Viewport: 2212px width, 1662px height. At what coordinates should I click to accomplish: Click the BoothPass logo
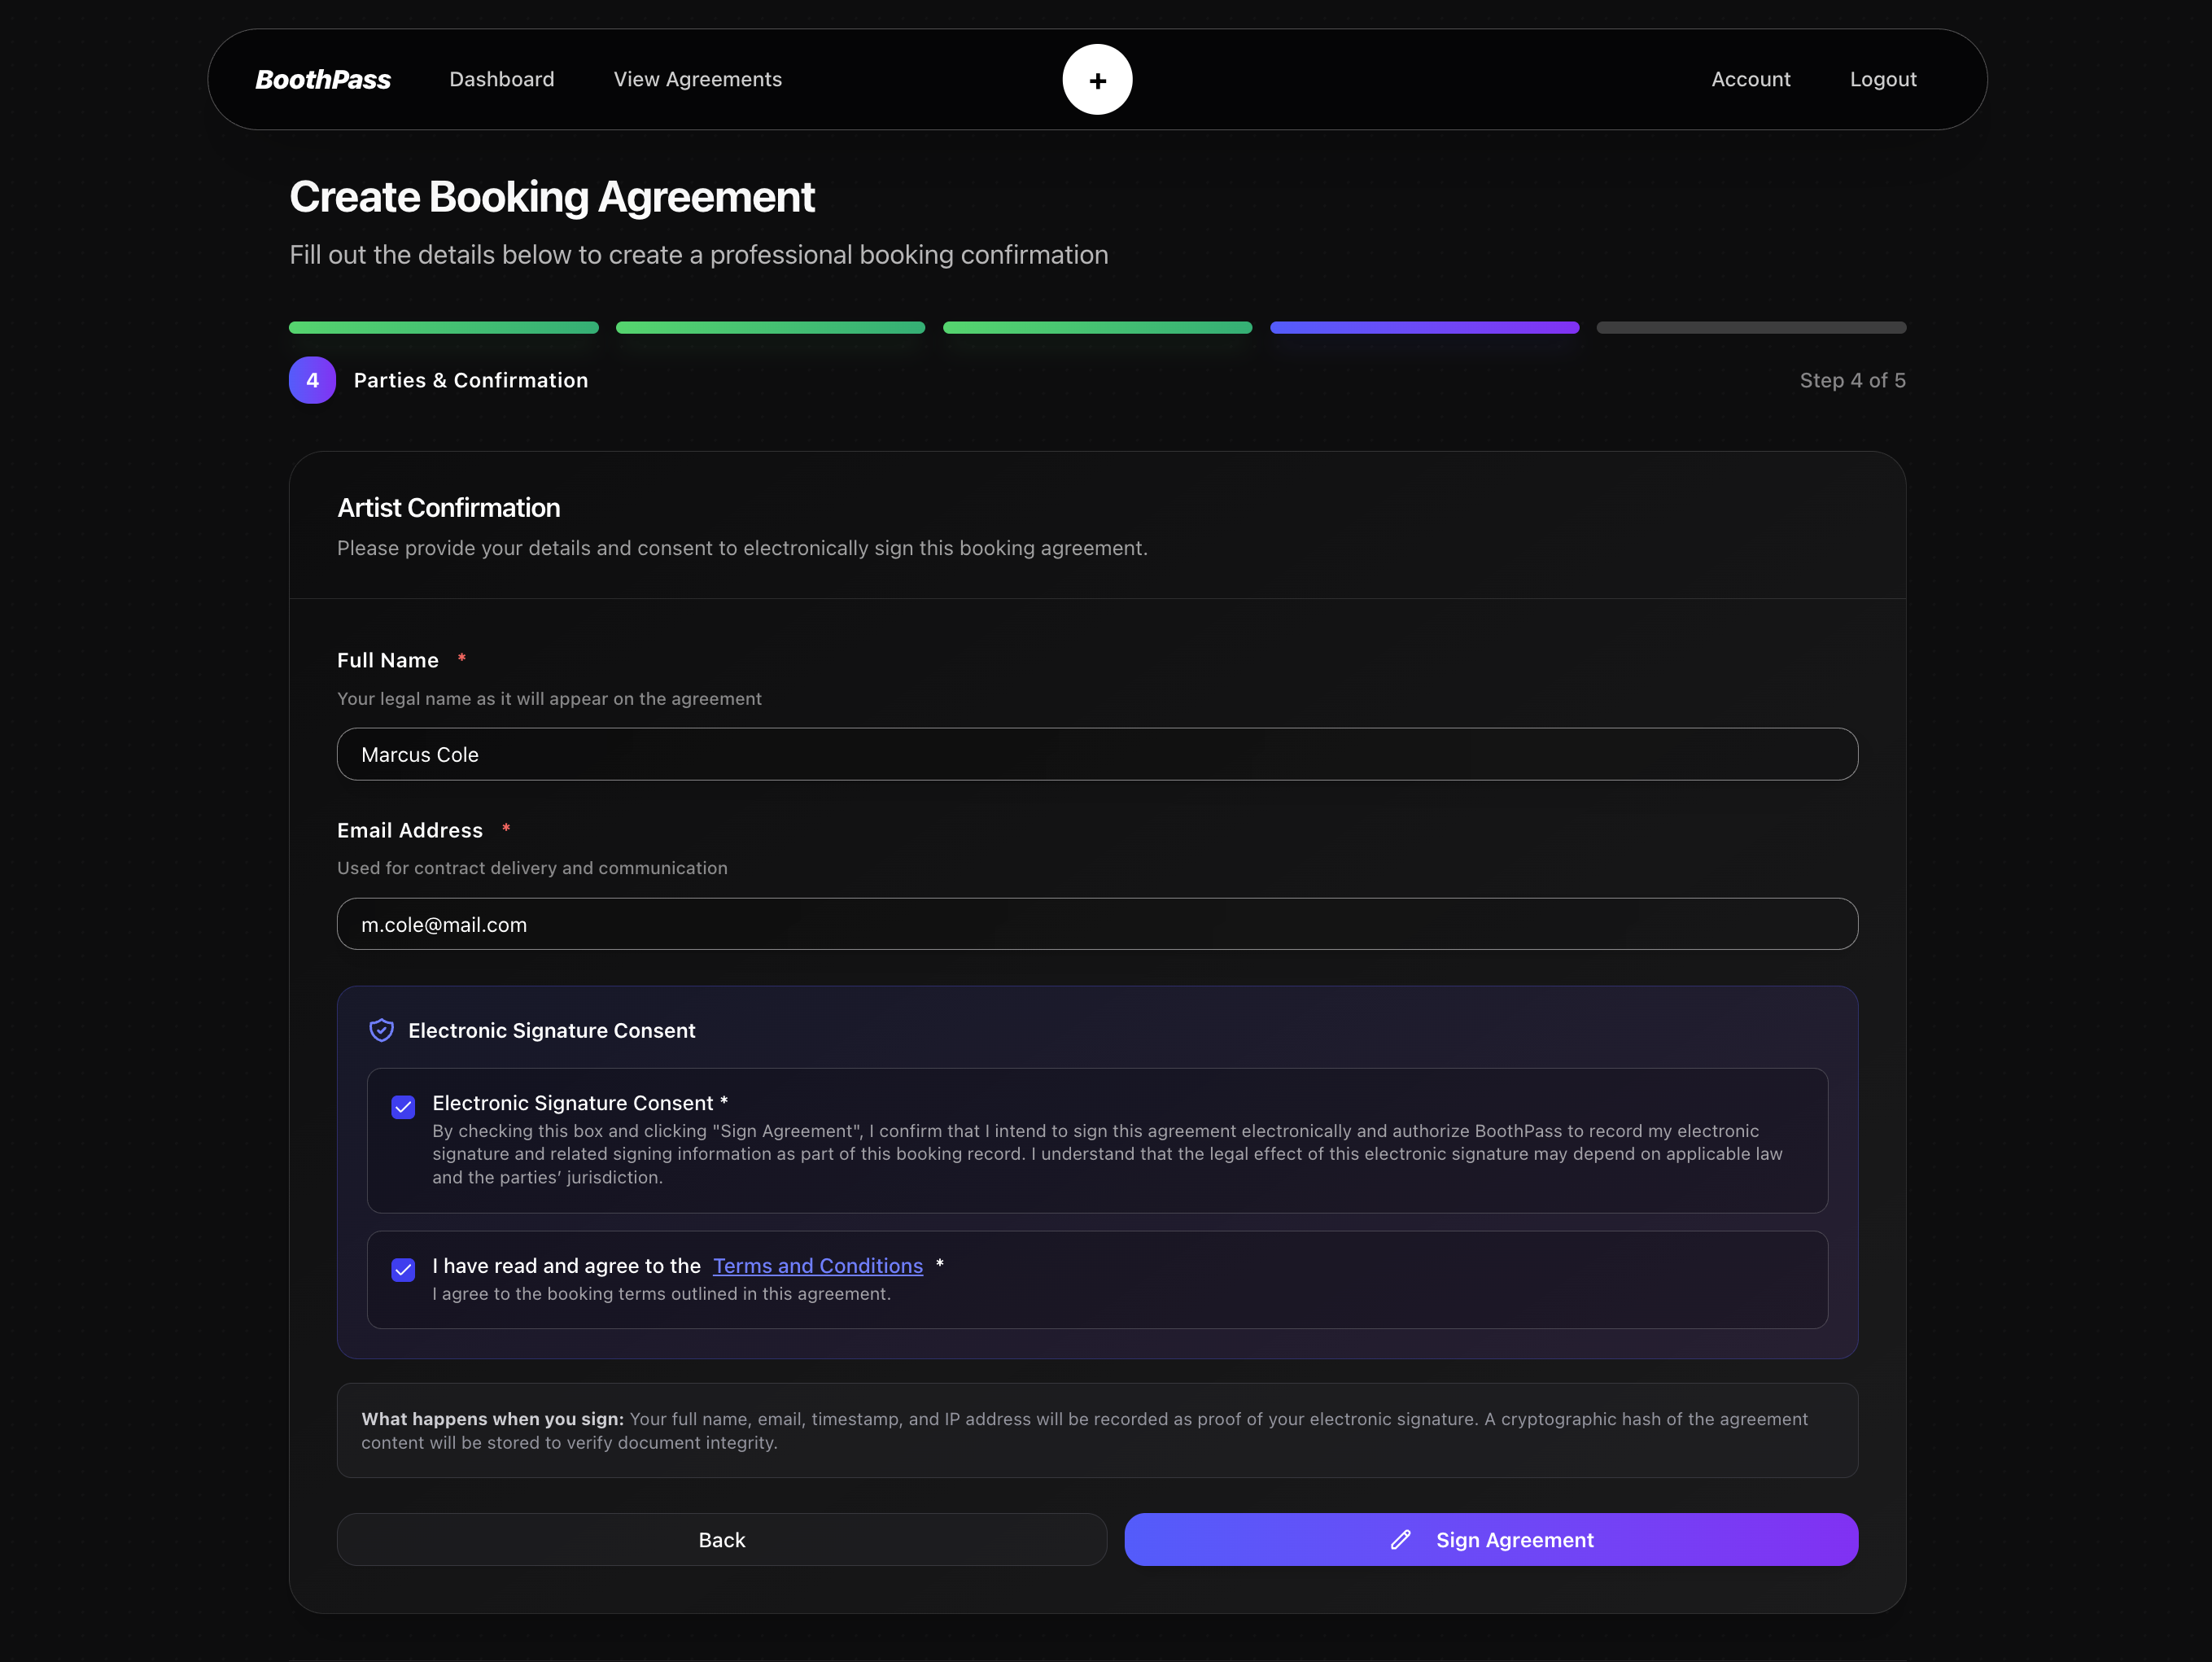click(322, 79)
